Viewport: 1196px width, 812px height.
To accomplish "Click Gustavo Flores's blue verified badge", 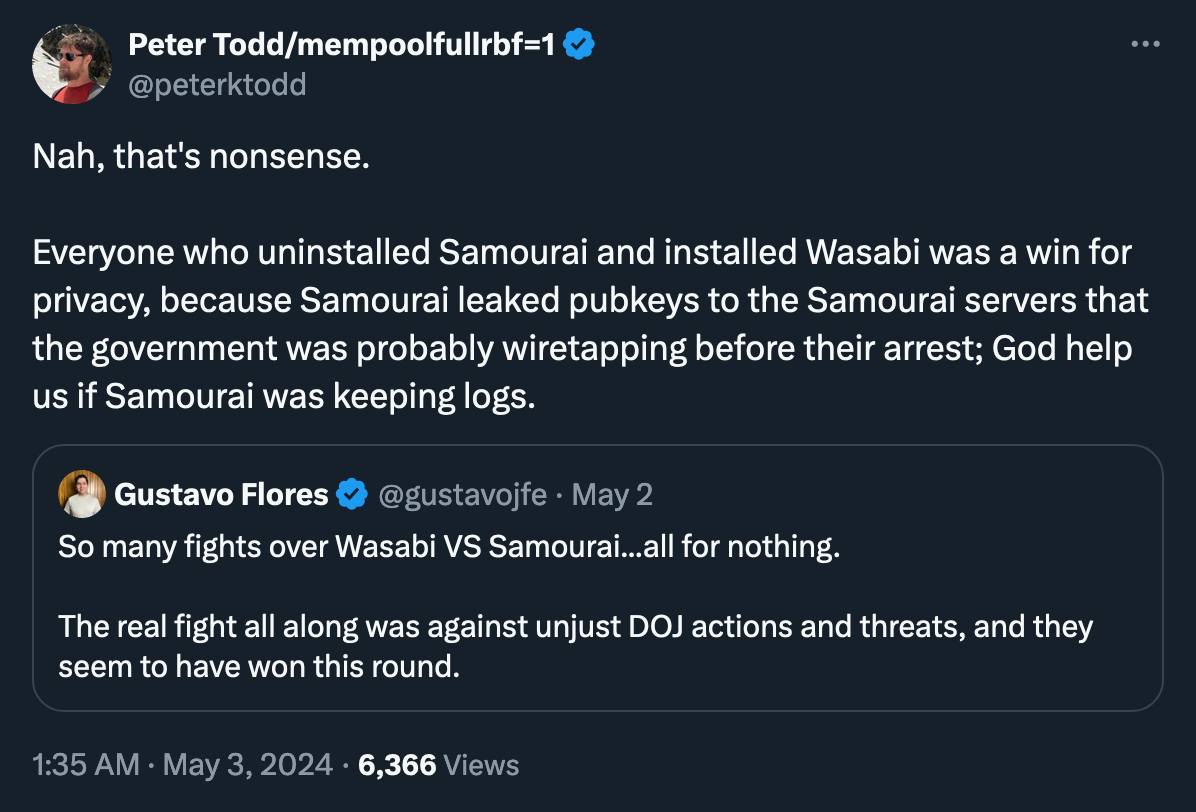I will pos(350,494).
